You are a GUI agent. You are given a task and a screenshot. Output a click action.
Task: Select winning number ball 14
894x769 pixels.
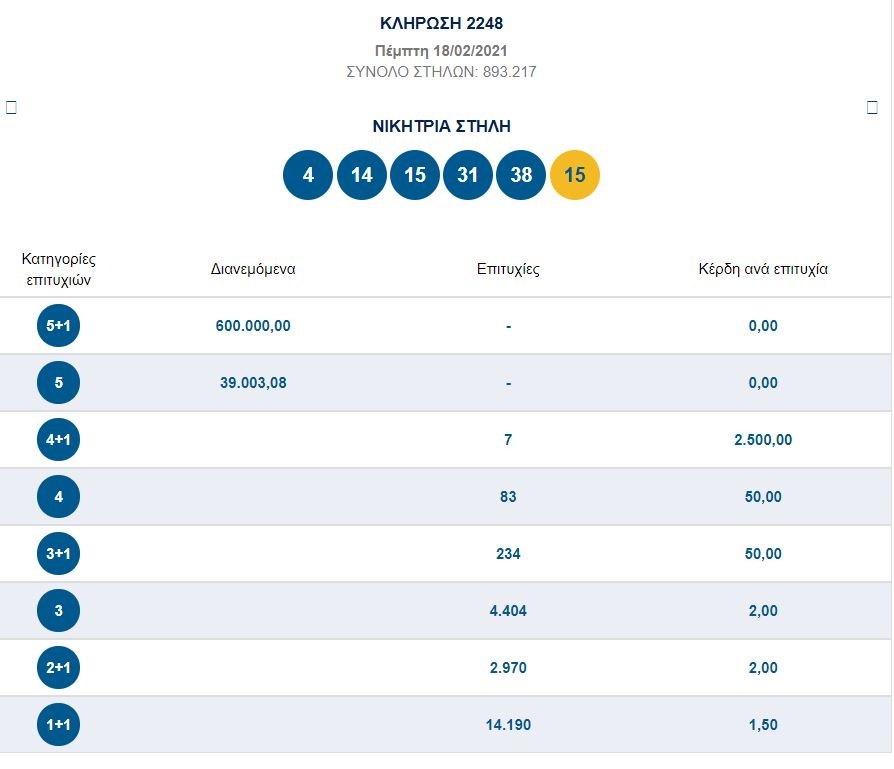361,175
